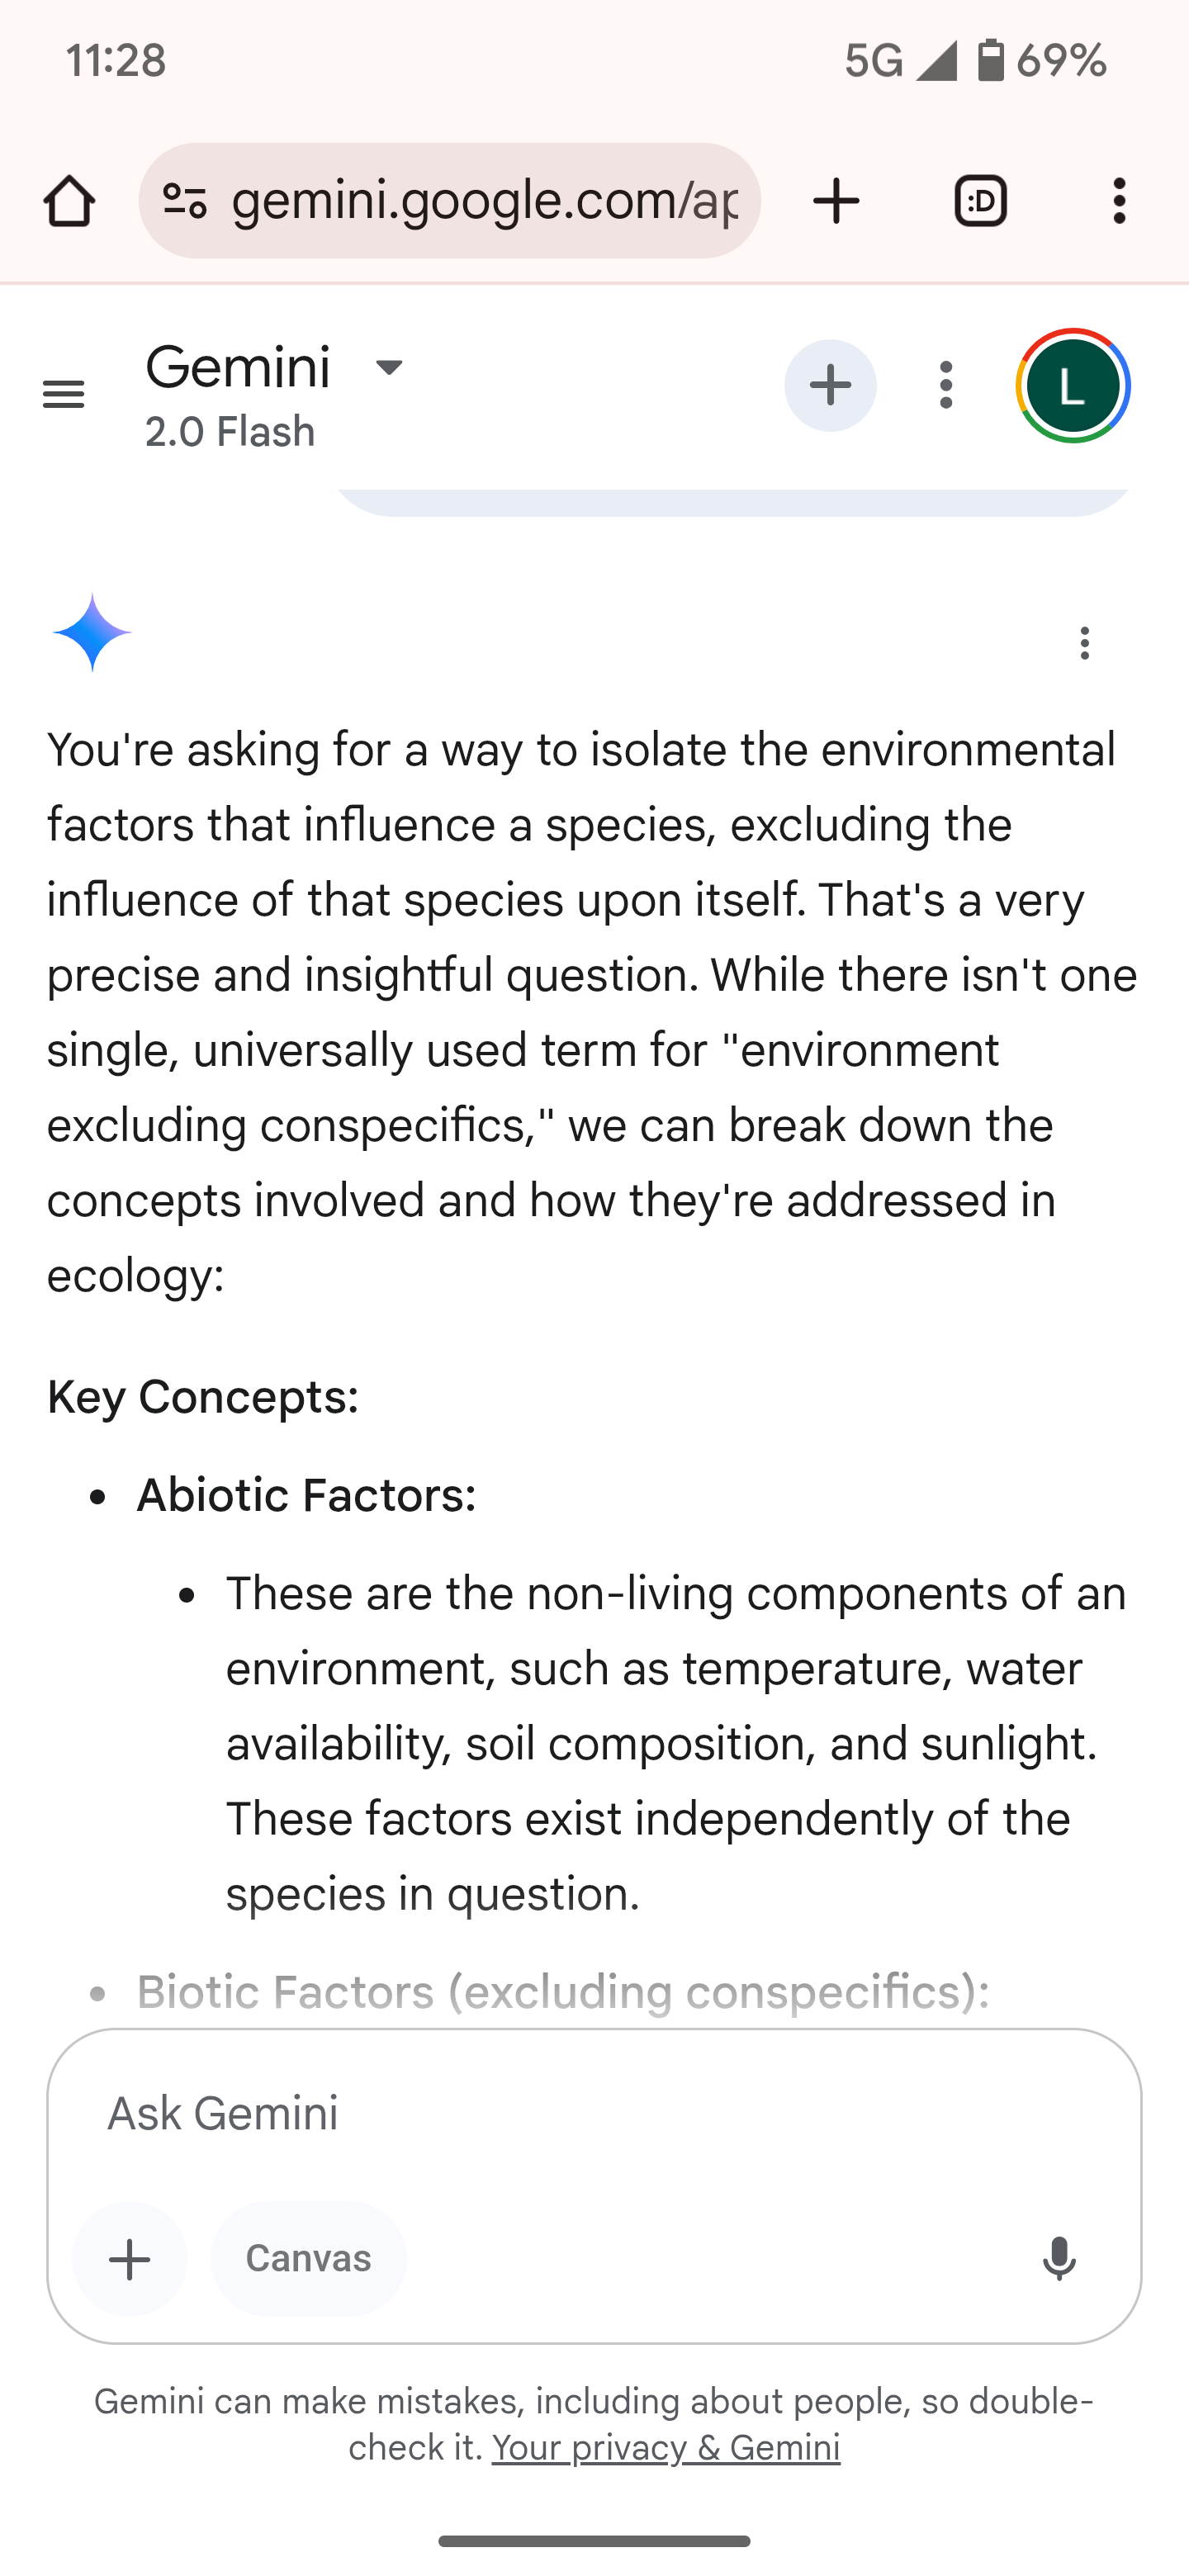Open Chrome home page icon

click(x=70, y=201)
